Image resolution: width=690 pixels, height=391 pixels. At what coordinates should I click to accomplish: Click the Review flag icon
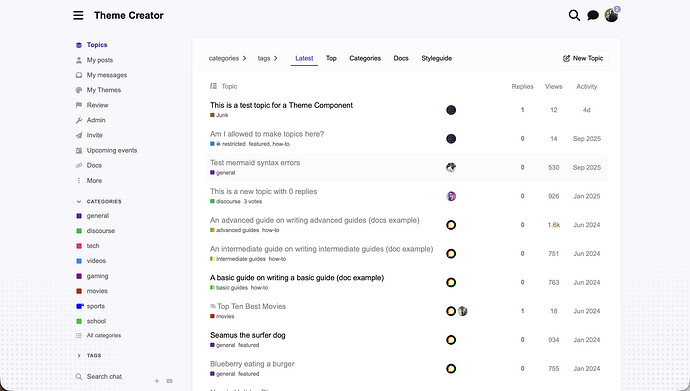pyautogui.click(x=79, y=105)
